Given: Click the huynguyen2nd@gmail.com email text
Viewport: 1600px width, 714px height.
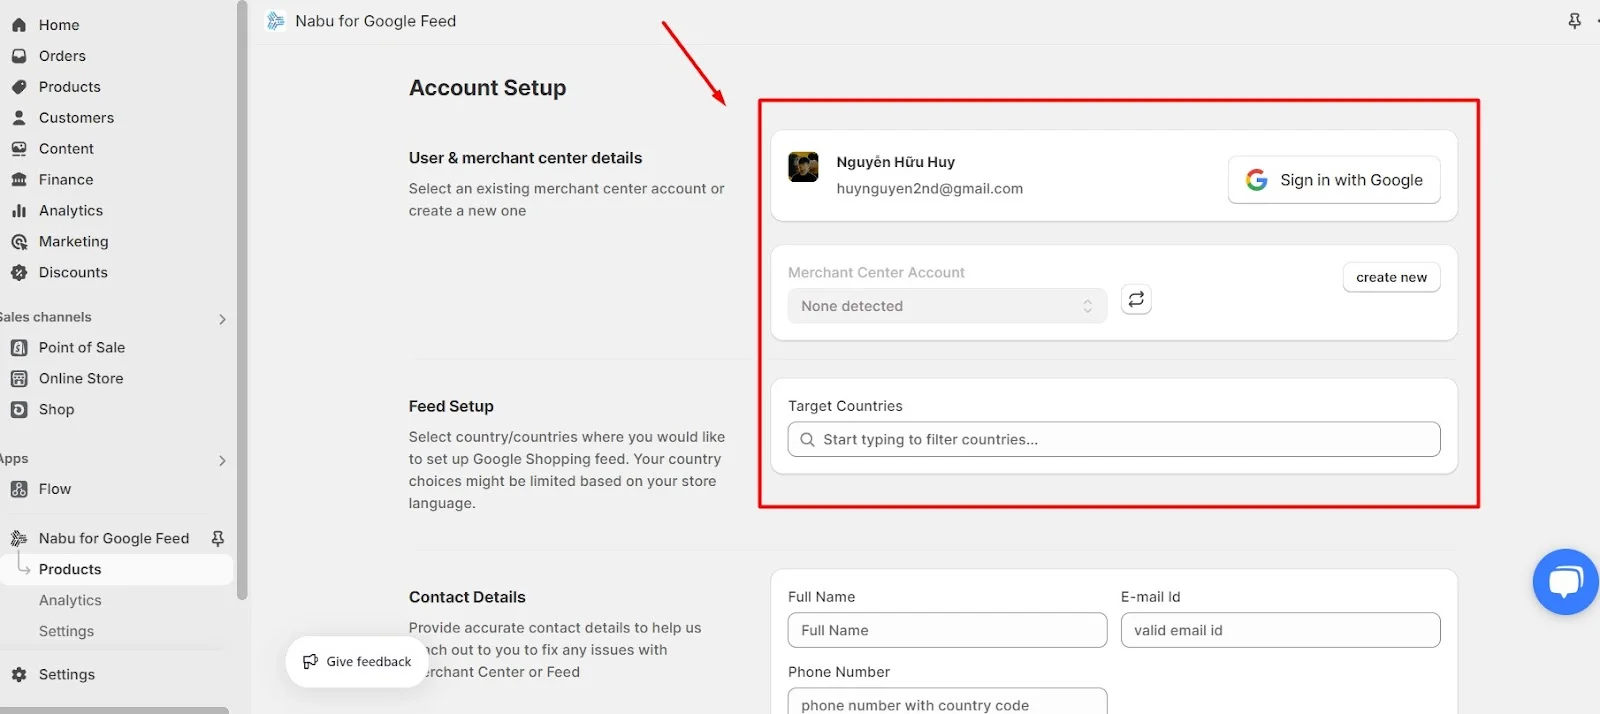Looking at the screenshot, I should coord(929,188).
